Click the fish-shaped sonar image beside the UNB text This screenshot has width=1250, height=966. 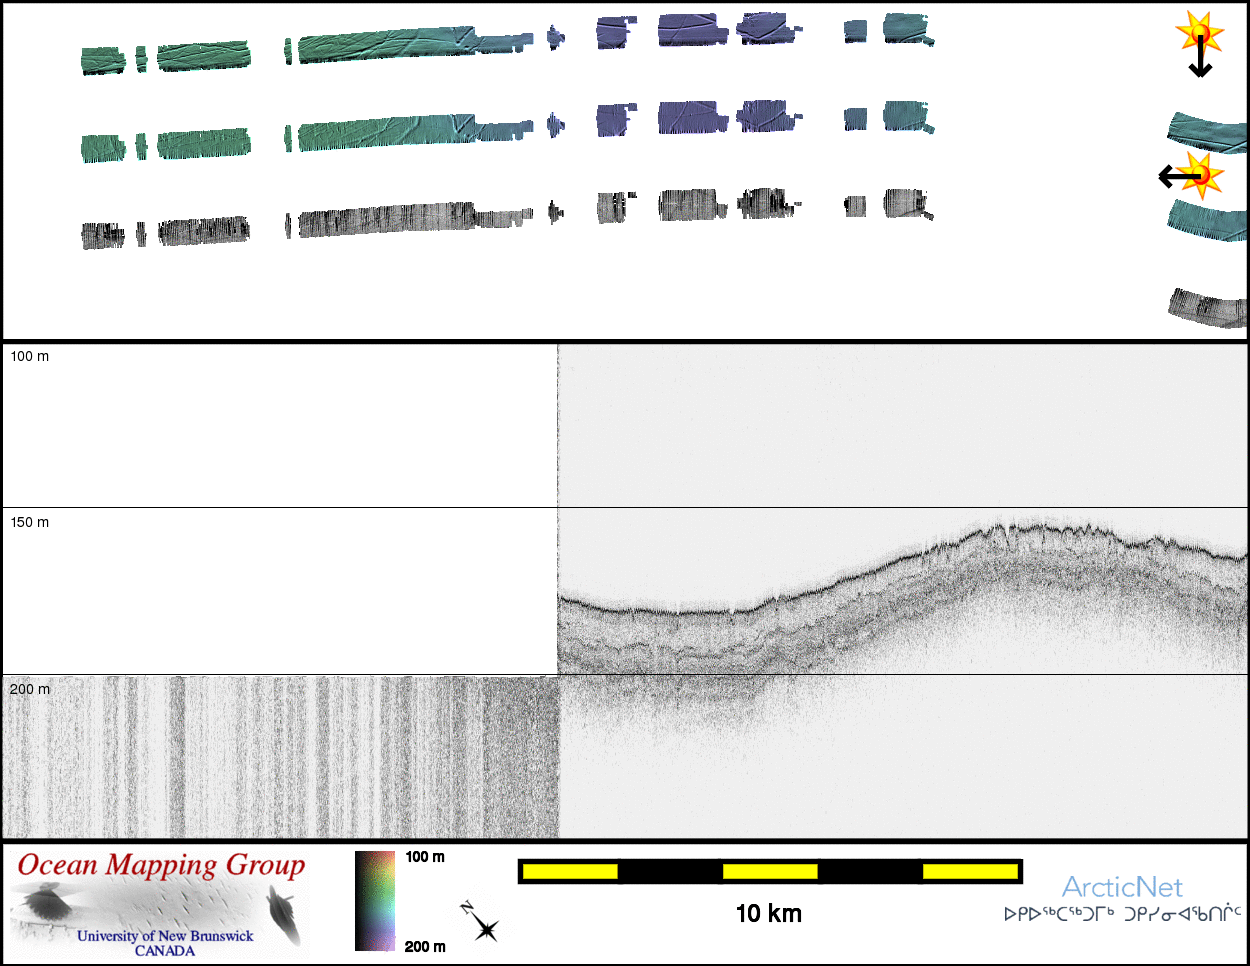(284, 915)
